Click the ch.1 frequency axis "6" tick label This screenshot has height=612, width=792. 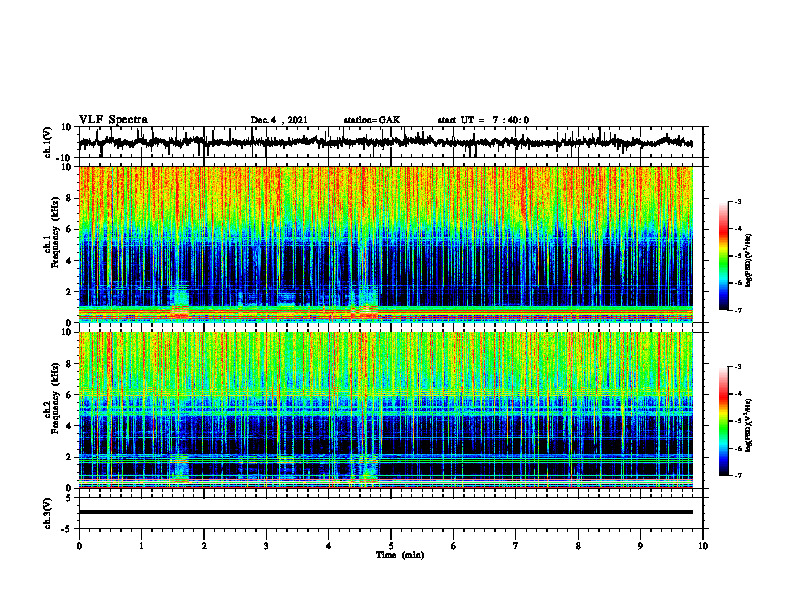point(69,230)
